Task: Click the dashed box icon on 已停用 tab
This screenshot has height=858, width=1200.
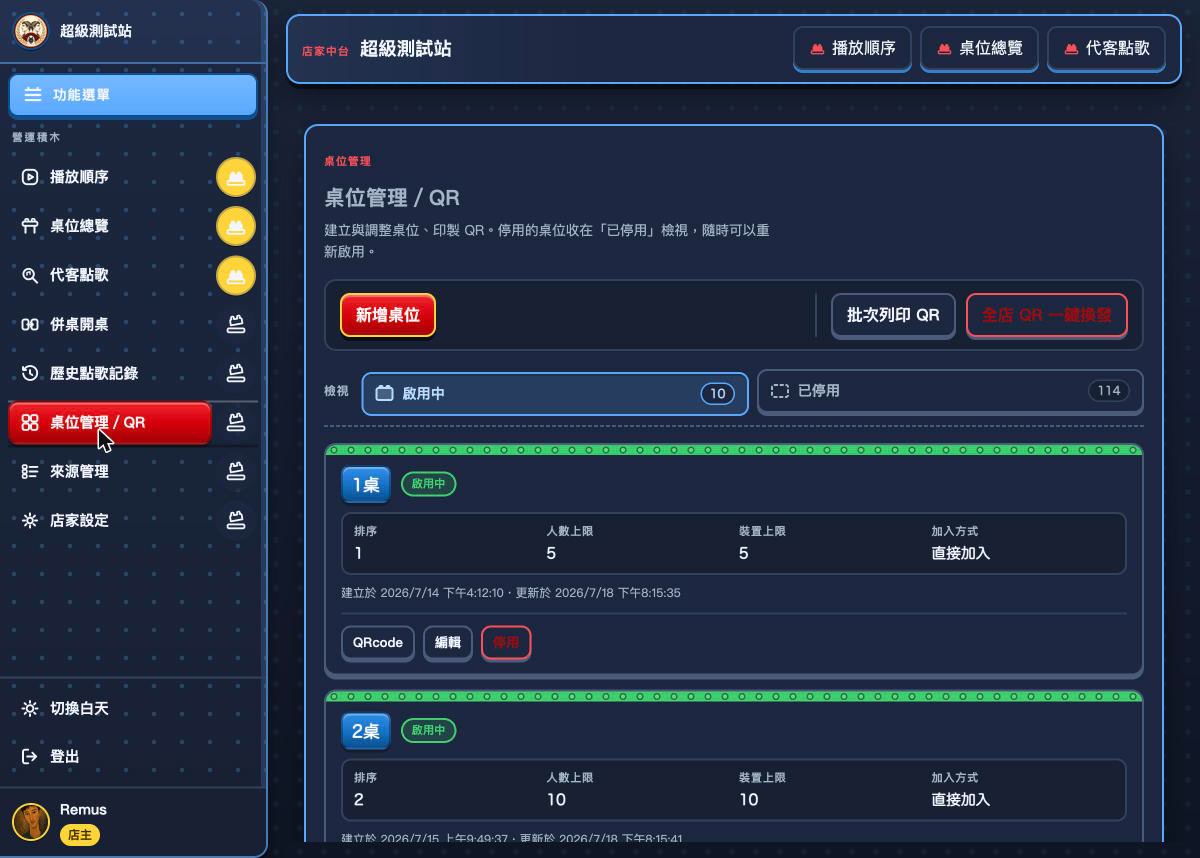Action: click(780, 391)
